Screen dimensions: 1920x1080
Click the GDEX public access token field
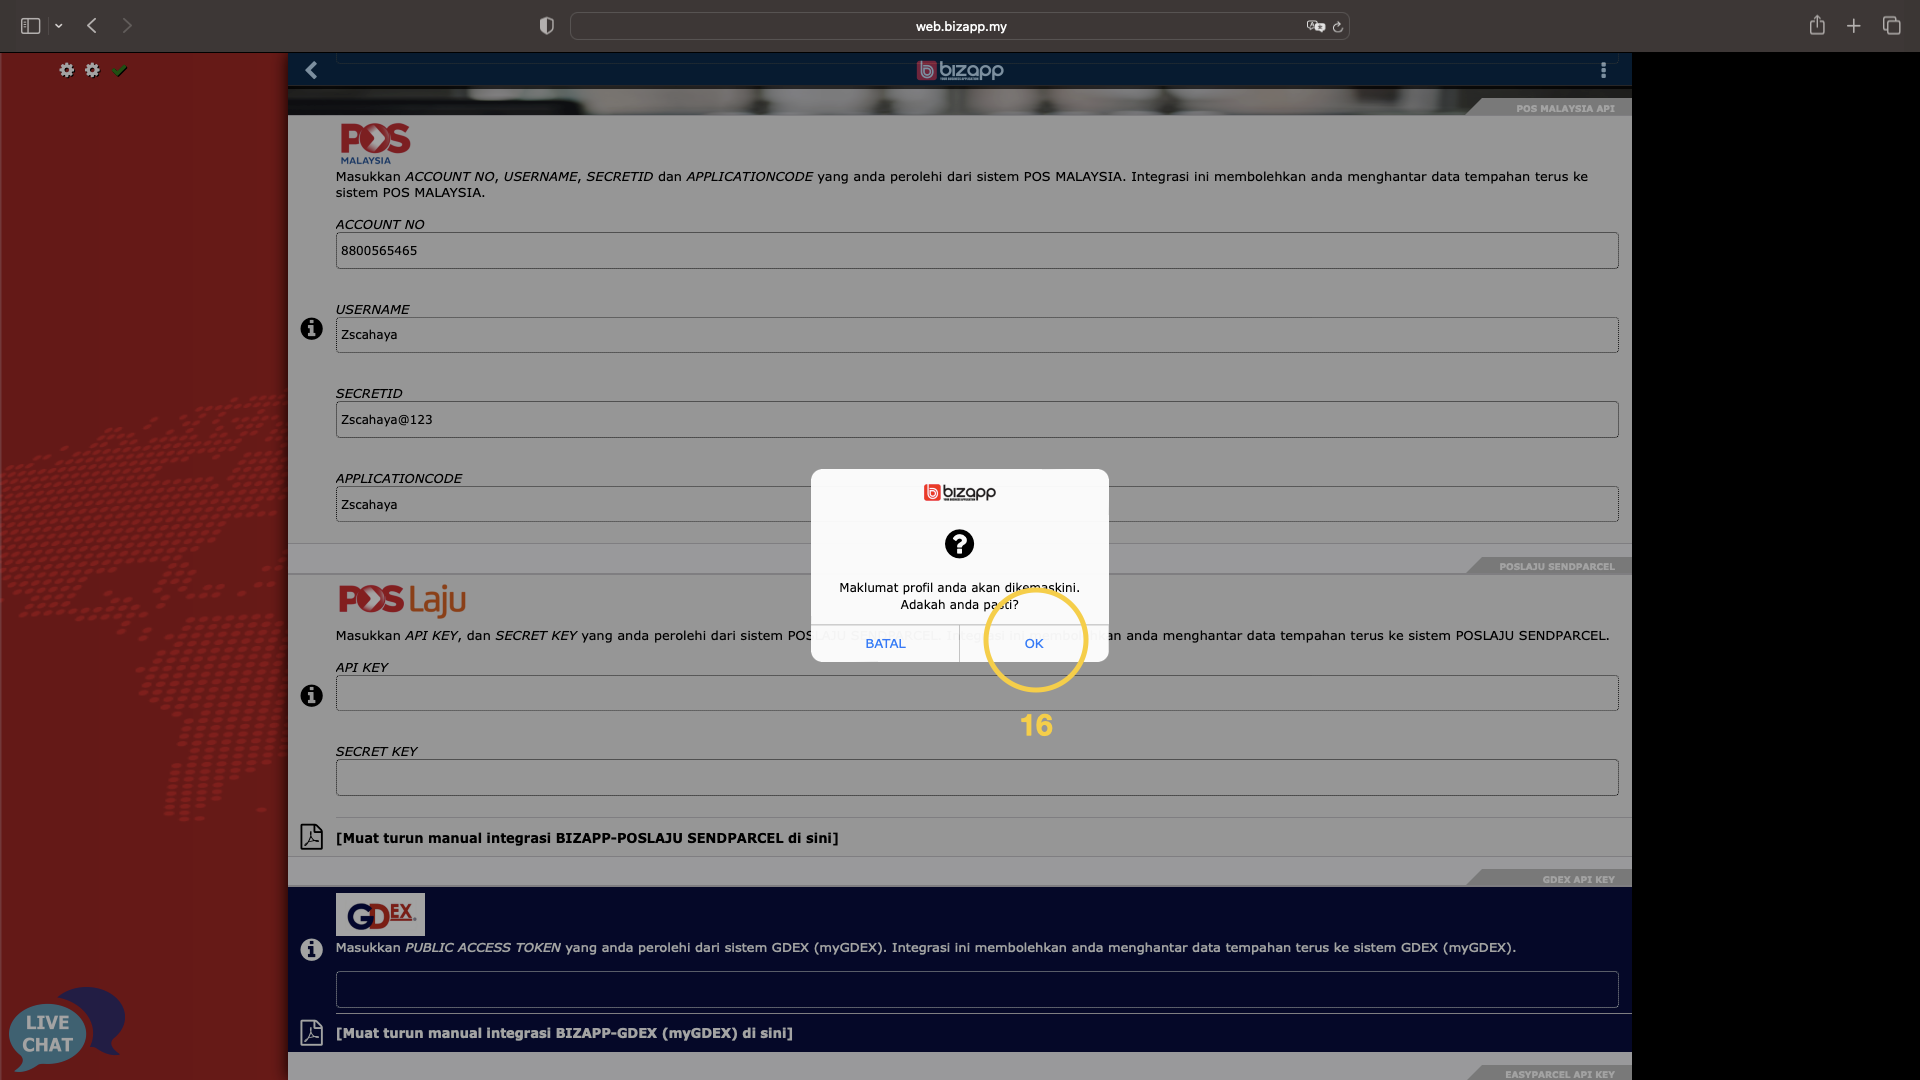[977, 989]
